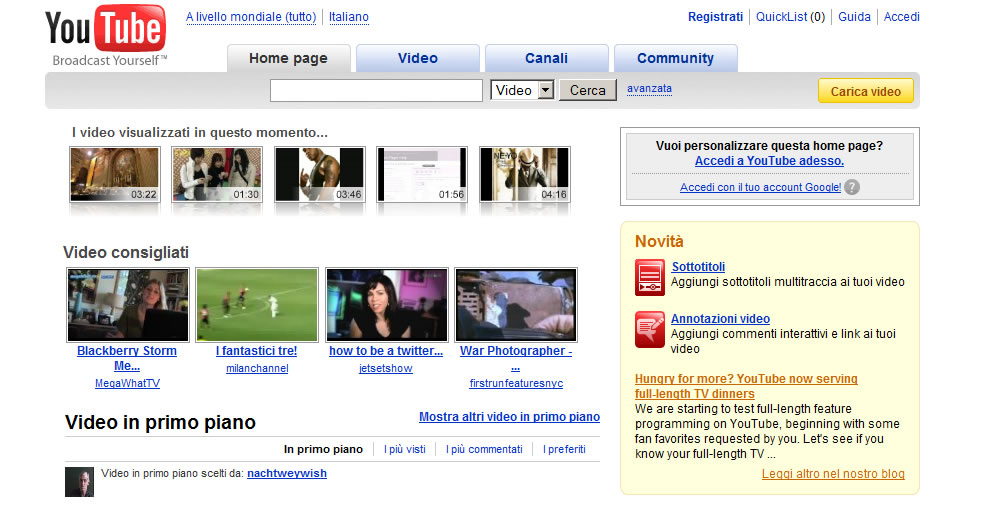Click the I fantastici tre! title link
Viewport: 992px width, 511px height.
256,351
